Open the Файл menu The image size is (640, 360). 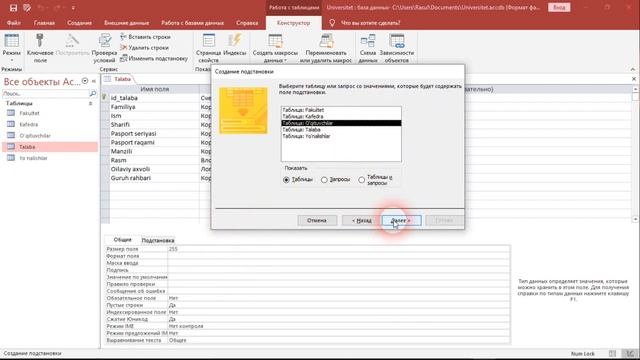[13, 23]
